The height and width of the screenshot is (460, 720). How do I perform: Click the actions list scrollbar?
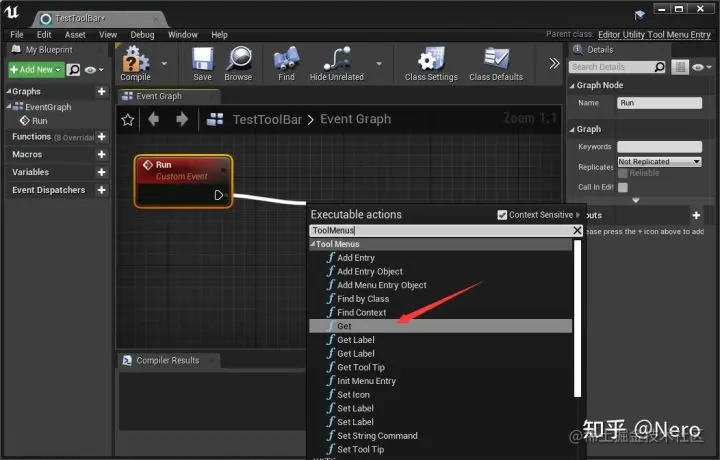[x=578, y=319]
